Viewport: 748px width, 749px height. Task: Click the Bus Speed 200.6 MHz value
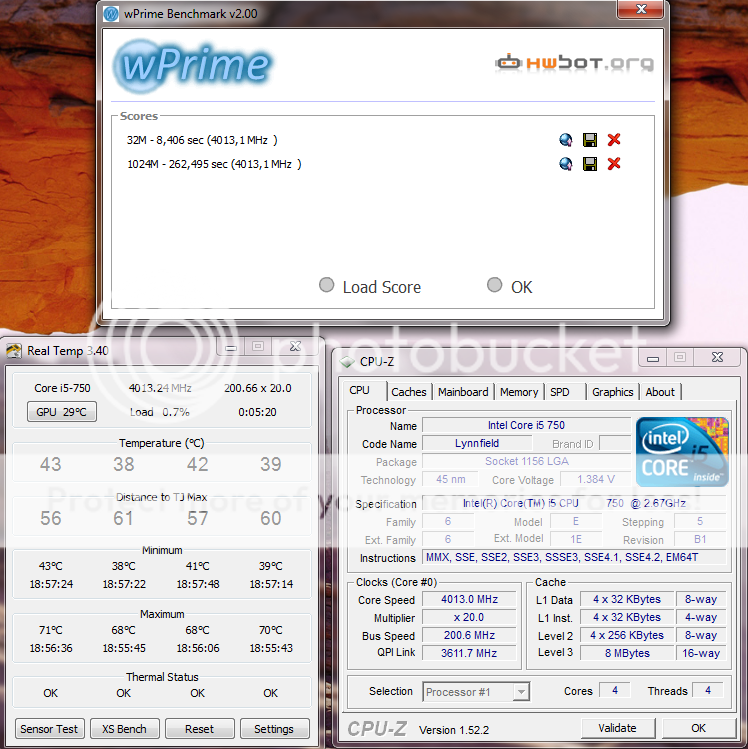click(469, 635)
